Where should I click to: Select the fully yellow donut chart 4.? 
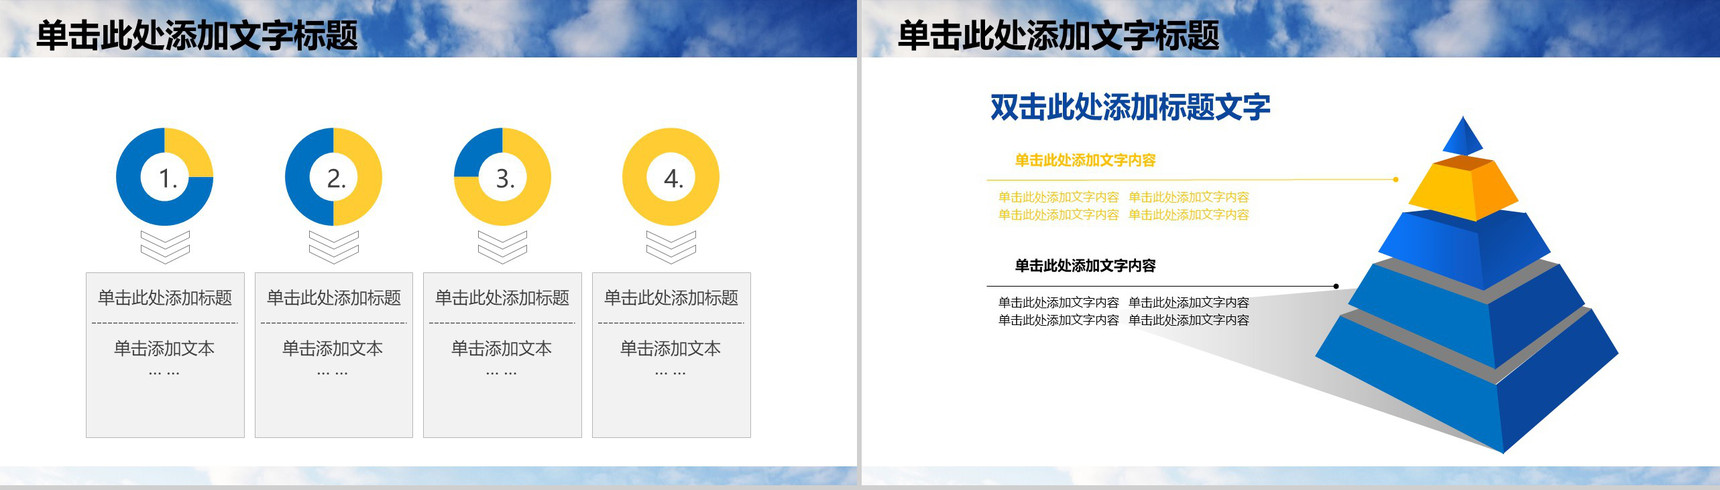tap(670, 177)
